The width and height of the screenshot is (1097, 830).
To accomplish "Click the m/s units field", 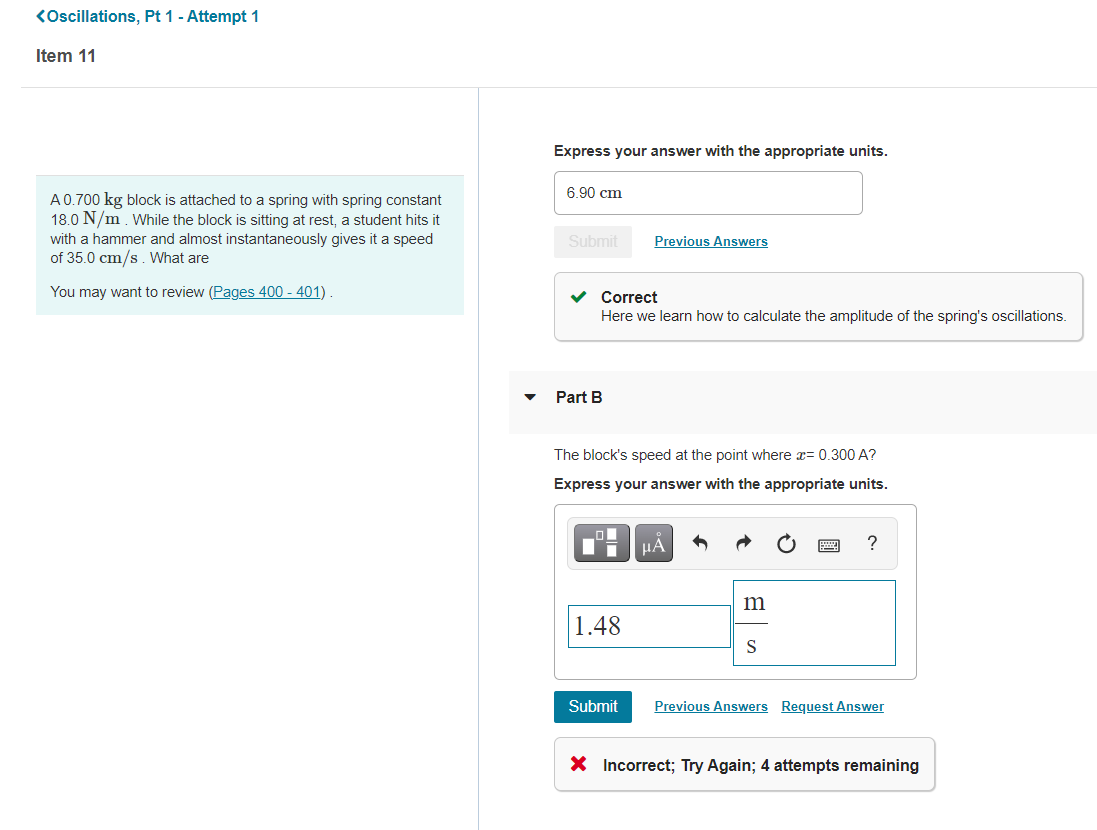I will point(814,622).
